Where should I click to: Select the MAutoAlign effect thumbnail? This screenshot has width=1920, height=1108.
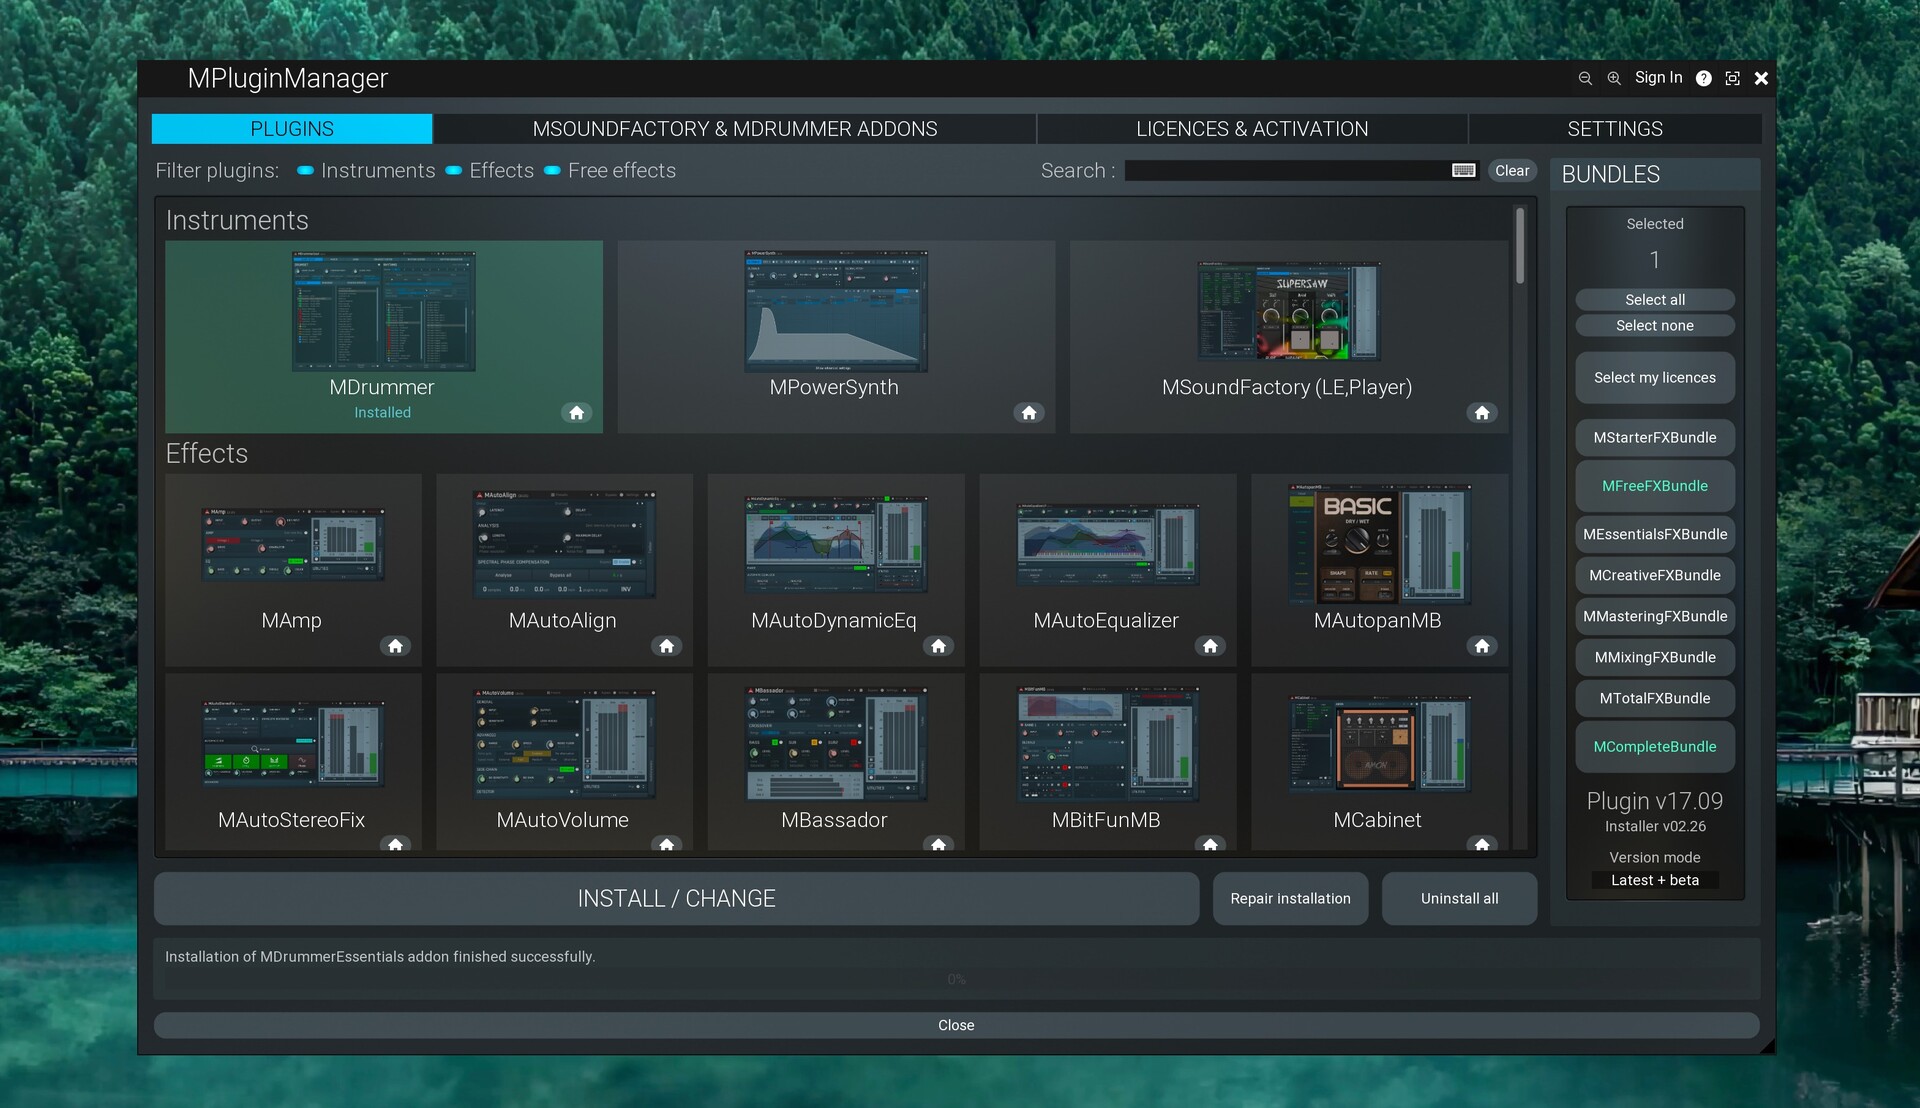pos(564,544)
